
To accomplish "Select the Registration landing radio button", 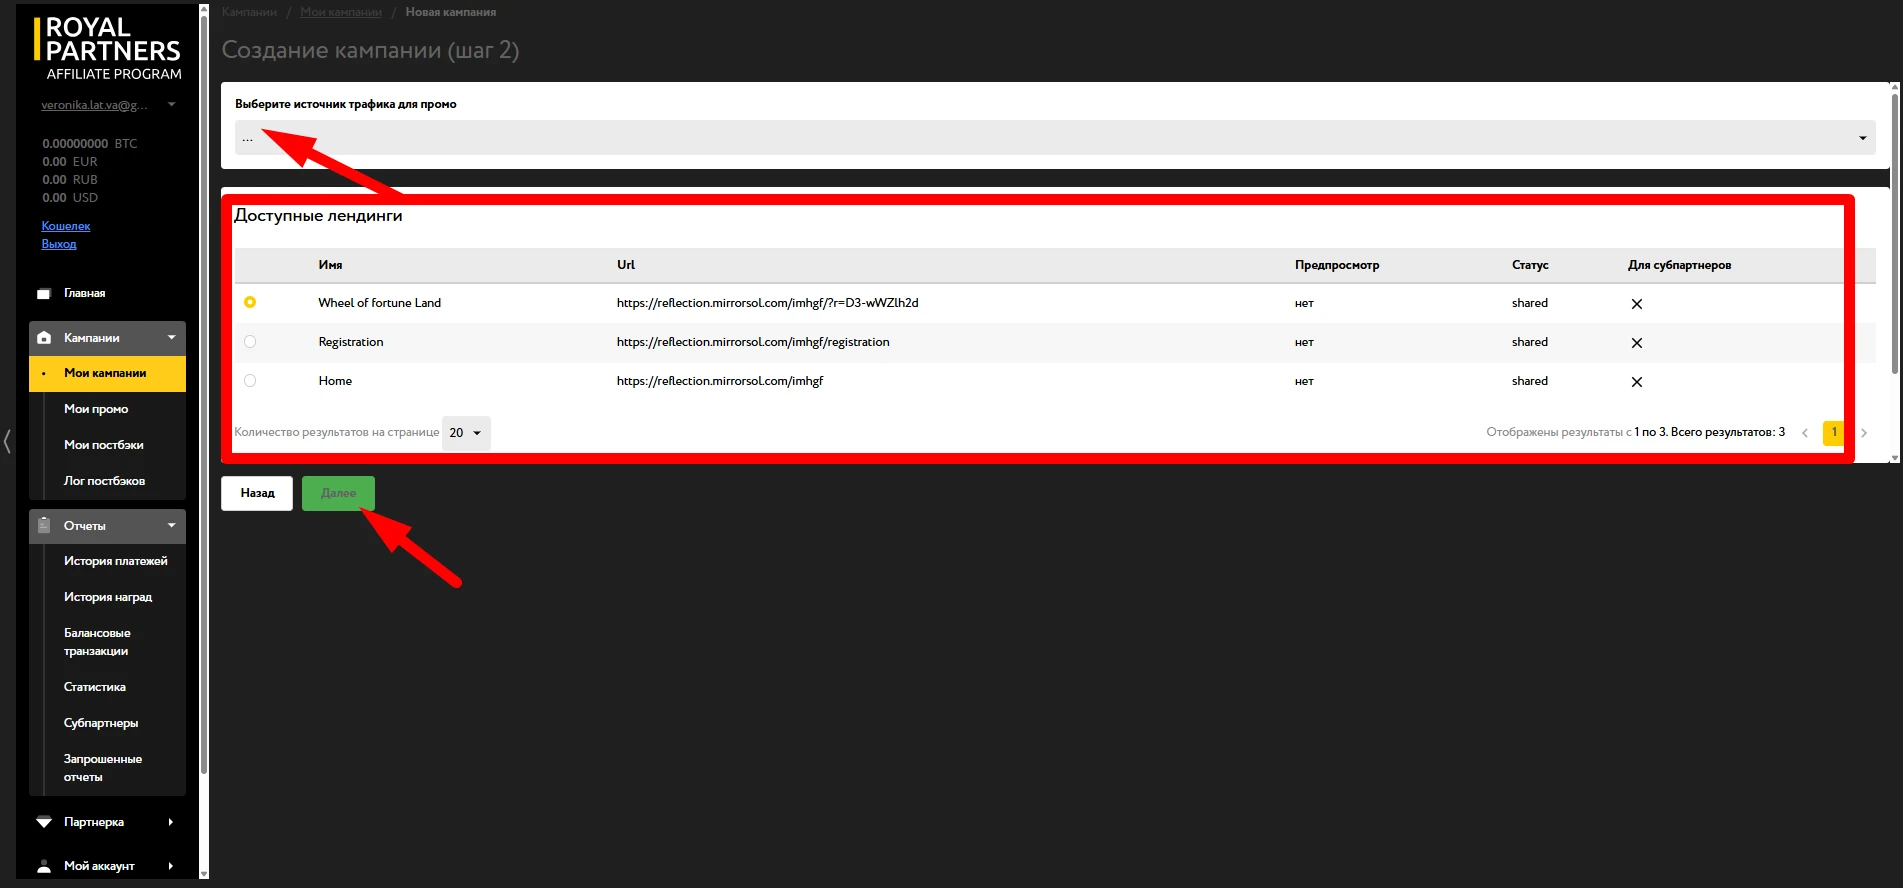I will coord(250,341).
